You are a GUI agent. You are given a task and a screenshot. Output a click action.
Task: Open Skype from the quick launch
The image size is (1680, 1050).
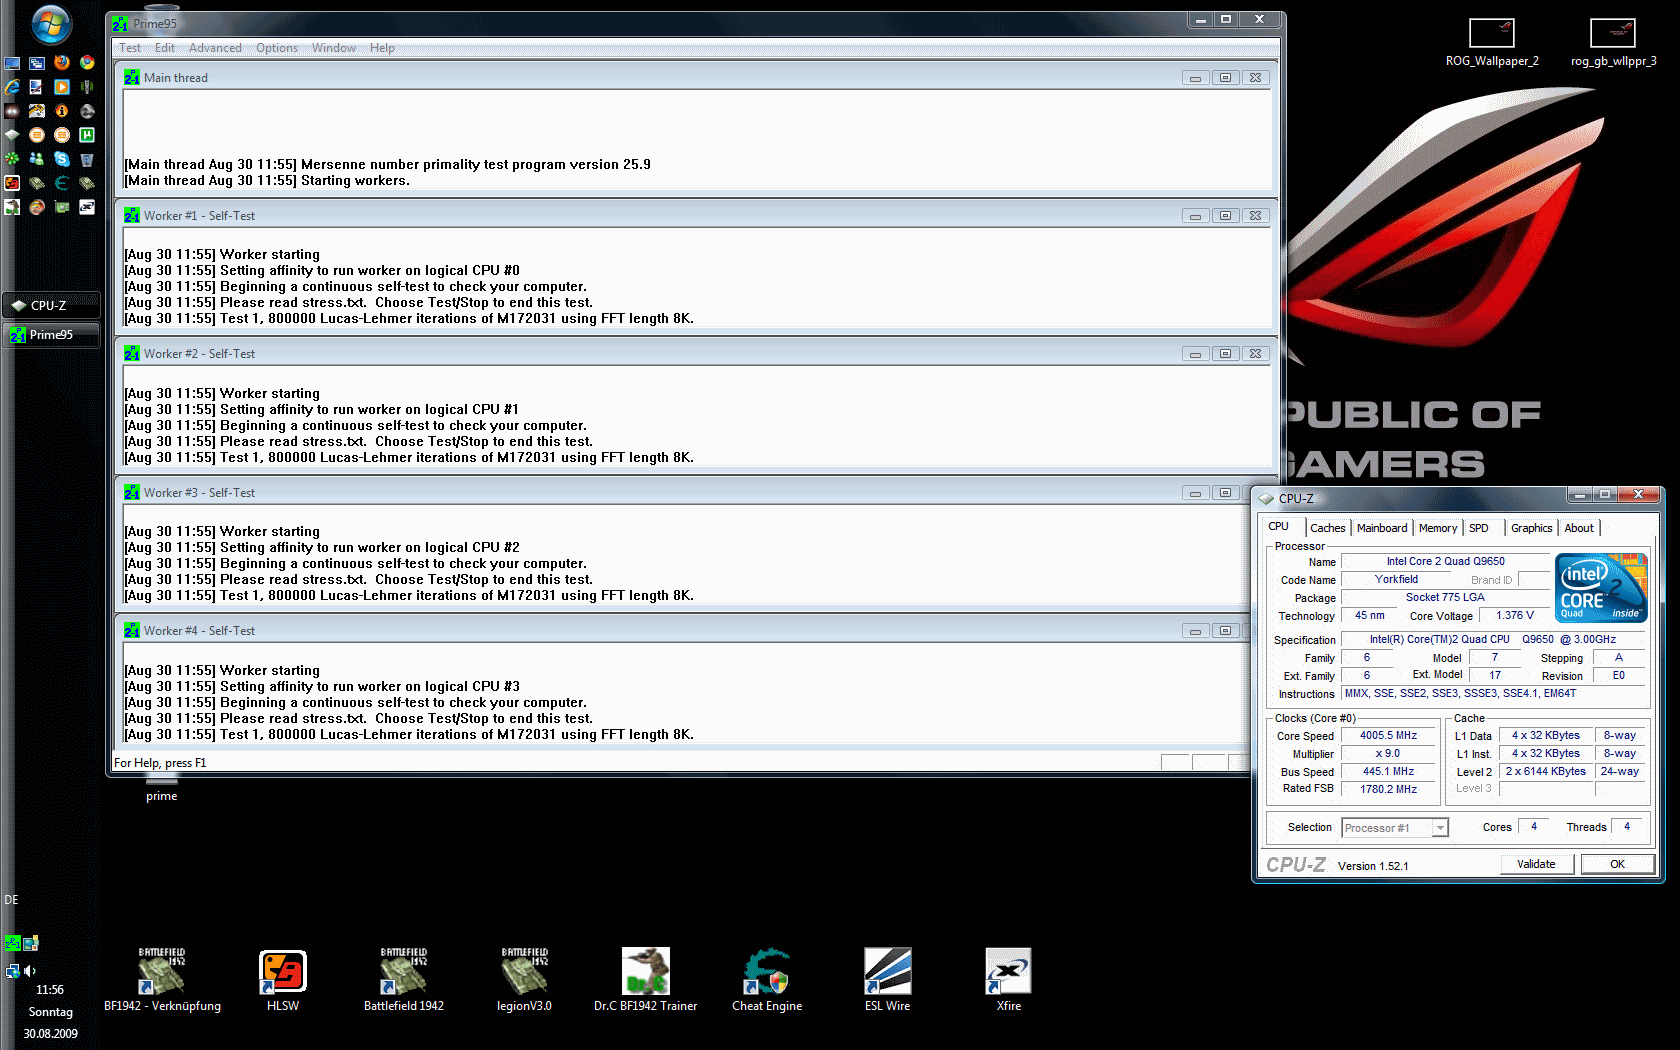(62, 159)
